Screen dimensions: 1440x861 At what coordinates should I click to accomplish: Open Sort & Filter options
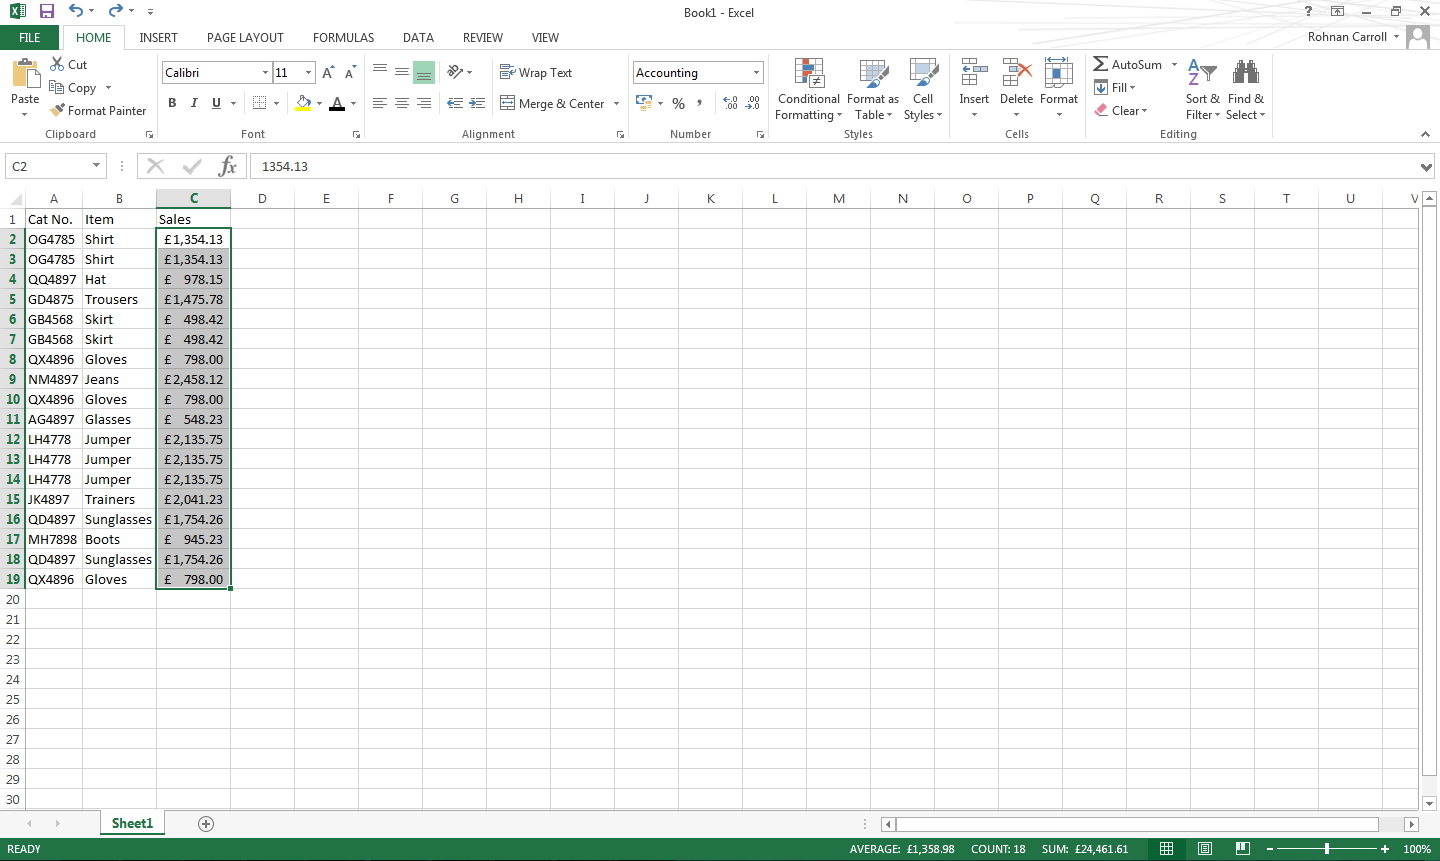(1202, 89)
